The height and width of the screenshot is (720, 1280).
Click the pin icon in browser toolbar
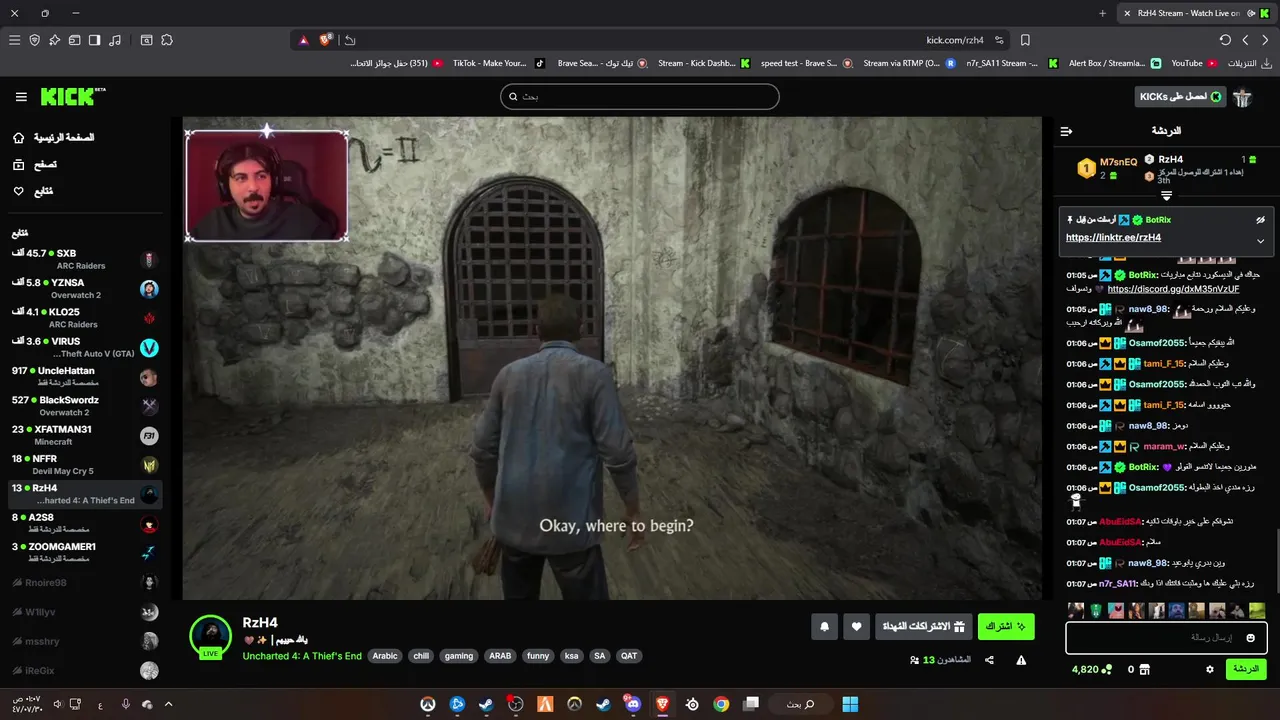click(54, 40)
